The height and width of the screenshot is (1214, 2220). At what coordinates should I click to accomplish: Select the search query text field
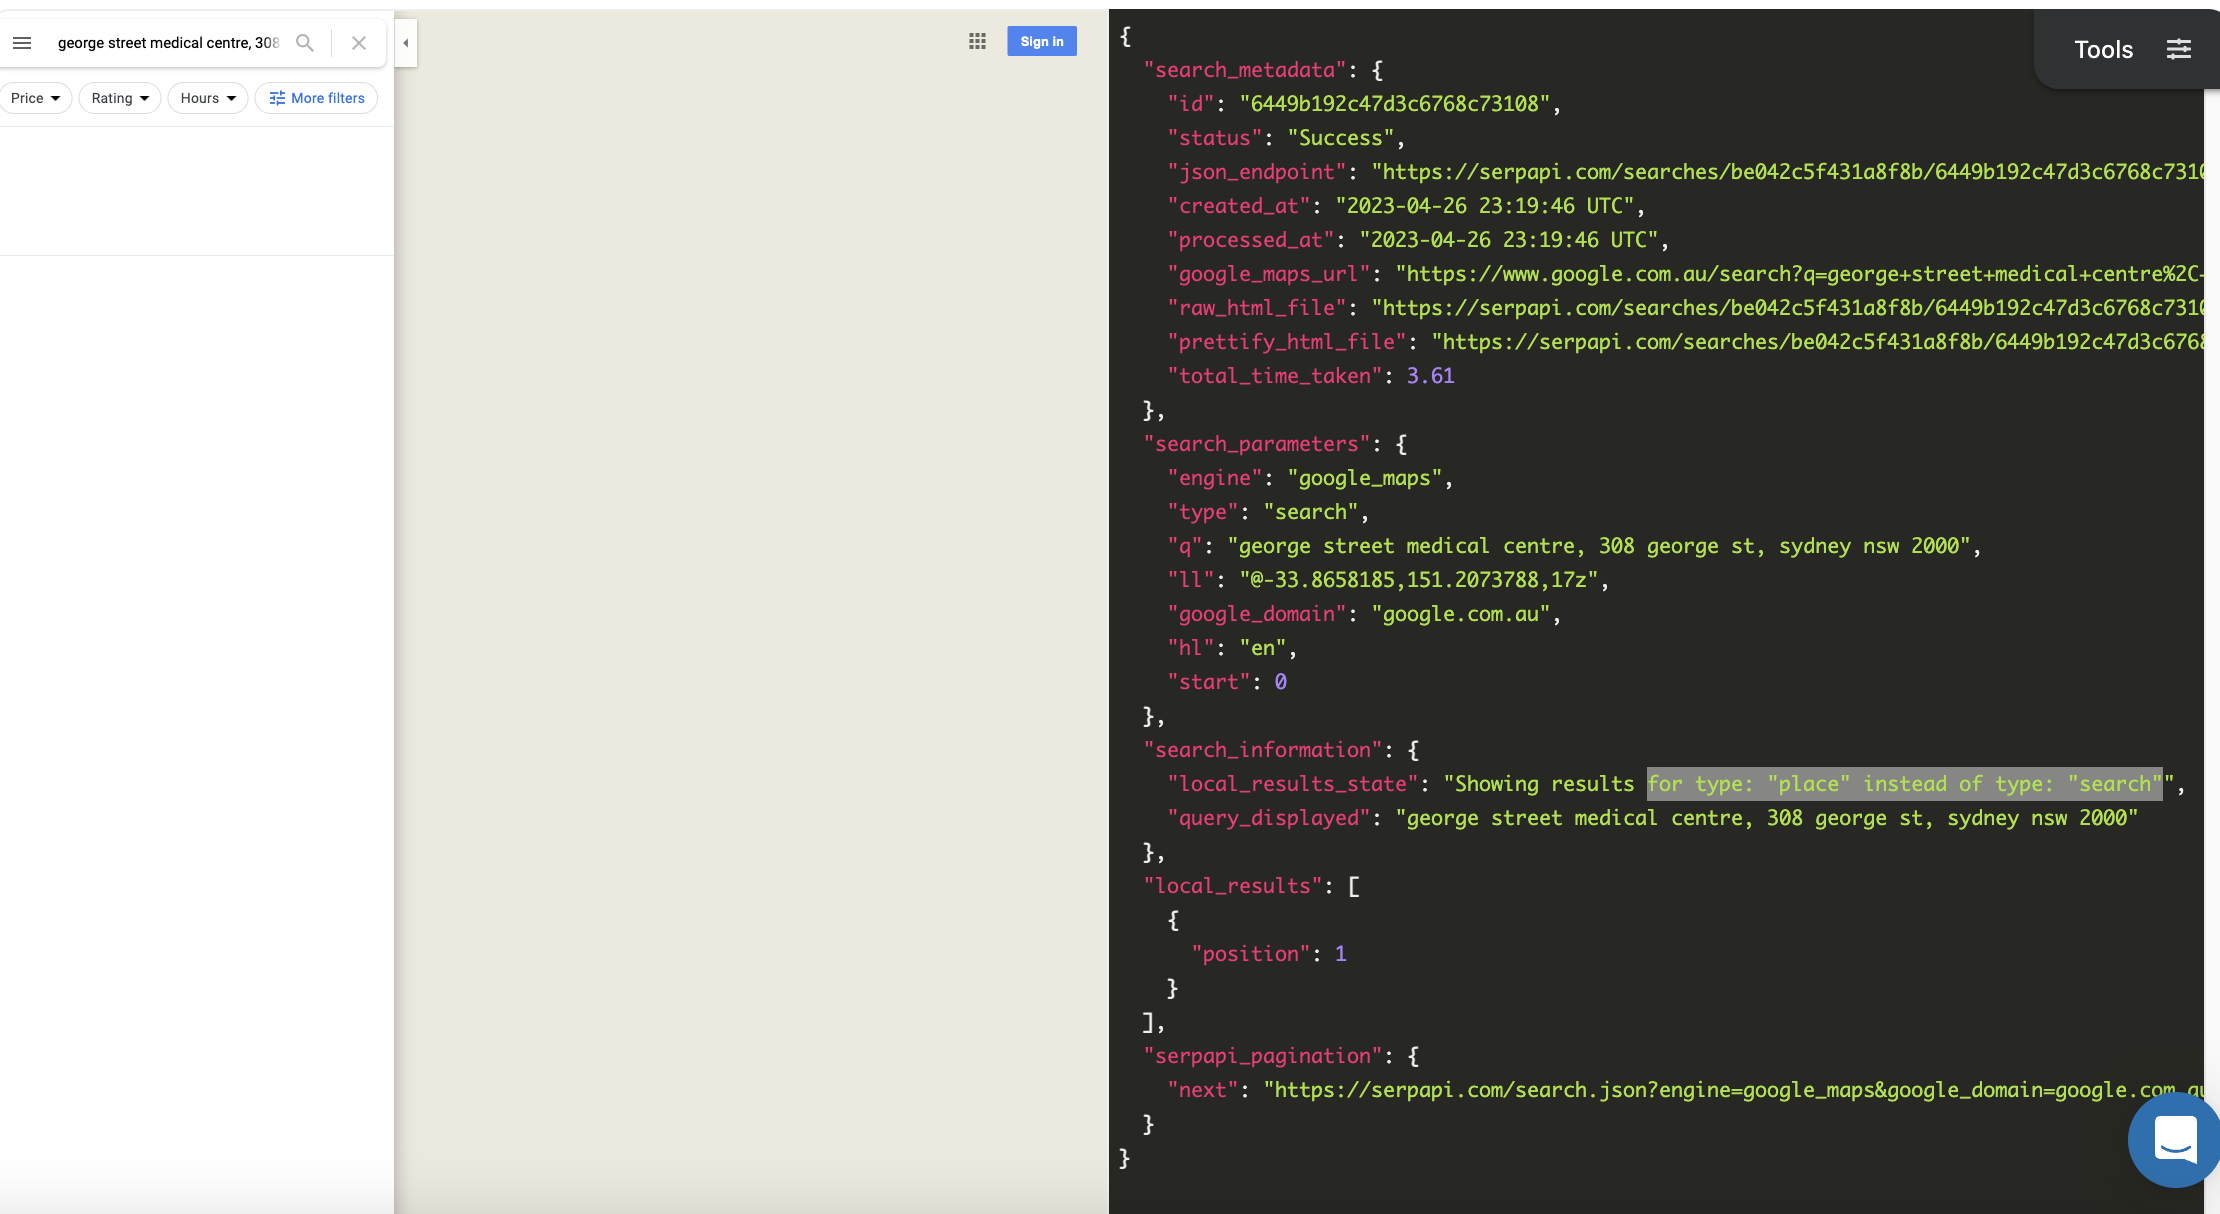[x=165, y=42]
